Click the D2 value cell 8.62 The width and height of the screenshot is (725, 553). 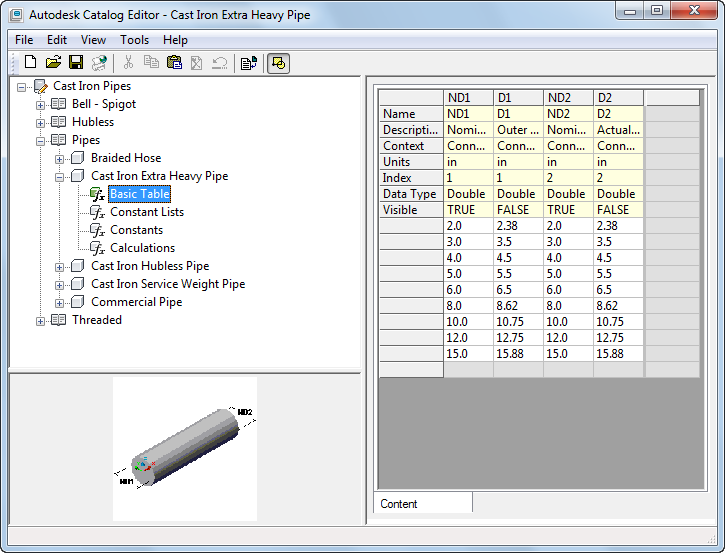(618, 306)
